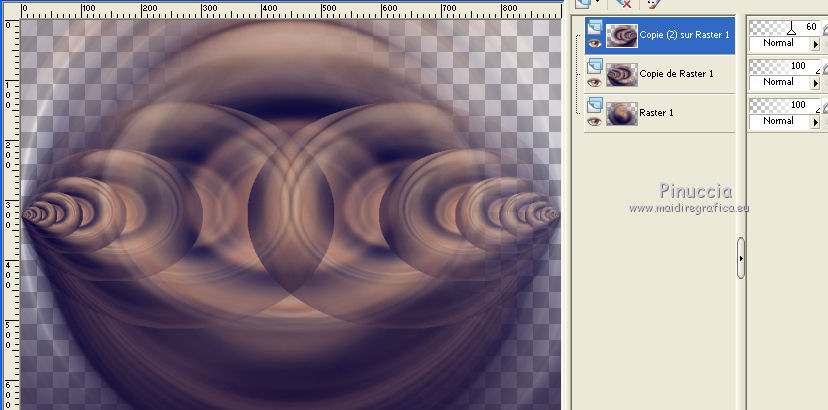The width and height of the screenshot is (828, 410).
Task: Open Normal blend mode dropdown for Raster 1
Action: tap(816, 122)
